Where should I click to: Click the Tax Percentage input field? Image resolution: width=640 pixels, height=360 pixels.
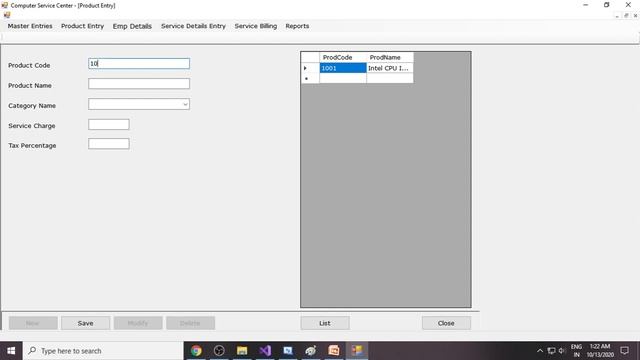click(x=109, y=144)
